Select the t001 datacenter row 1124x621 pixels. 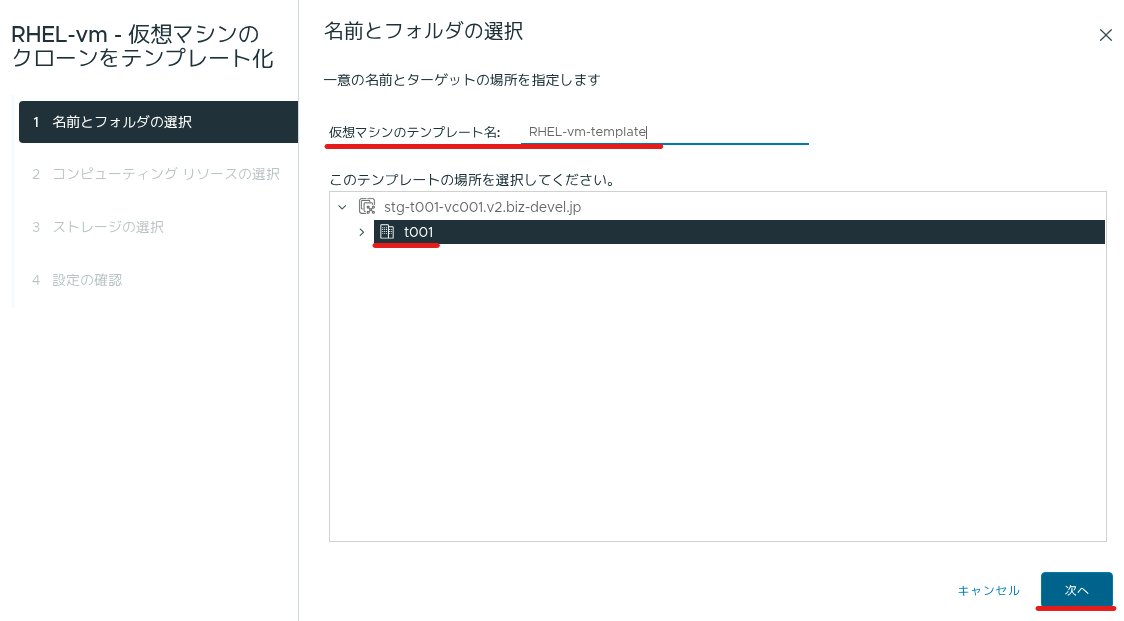[x=739, y=232]
